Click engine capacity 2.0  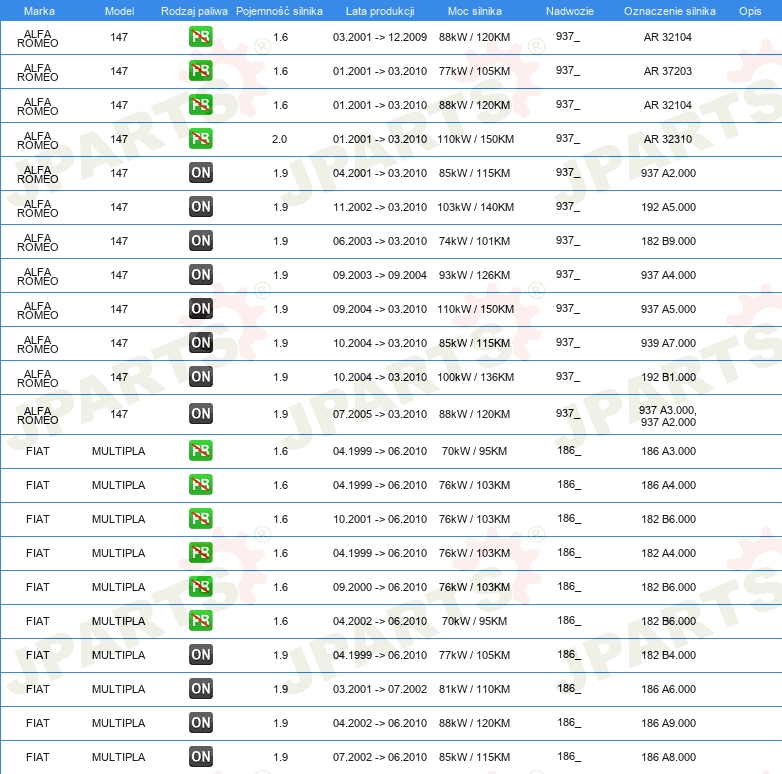[x=279, y=139]
